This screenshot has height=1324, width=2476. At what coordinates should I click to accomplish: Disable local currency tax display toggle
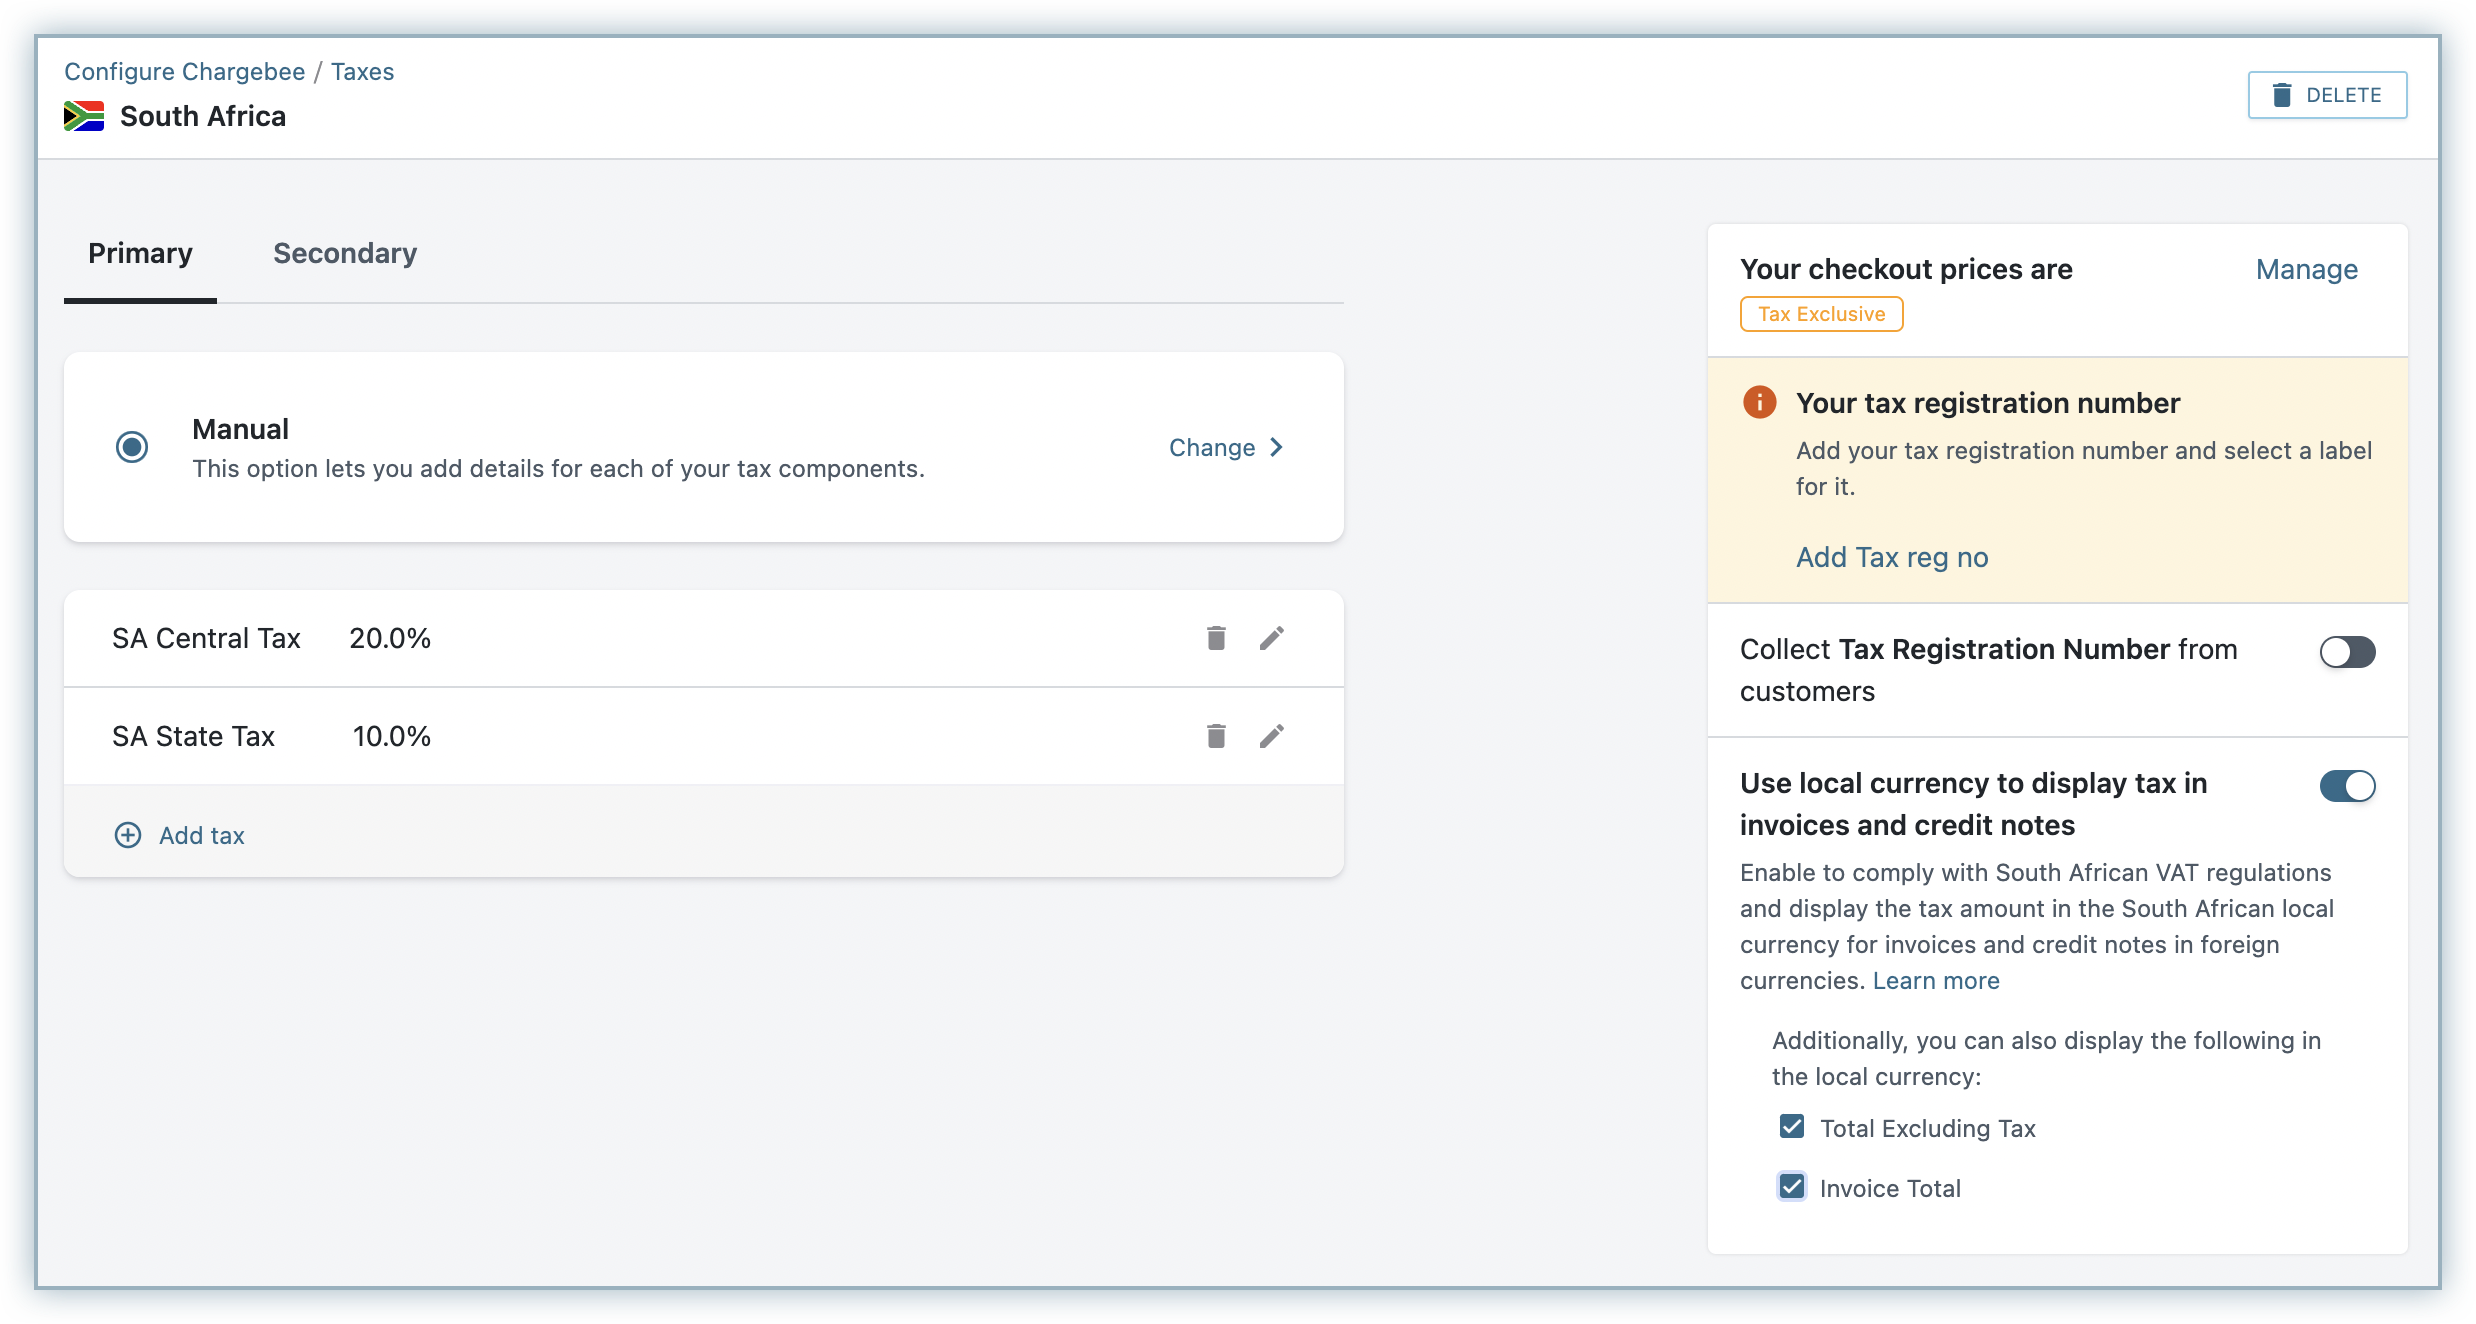click(x=2346, y=786)
